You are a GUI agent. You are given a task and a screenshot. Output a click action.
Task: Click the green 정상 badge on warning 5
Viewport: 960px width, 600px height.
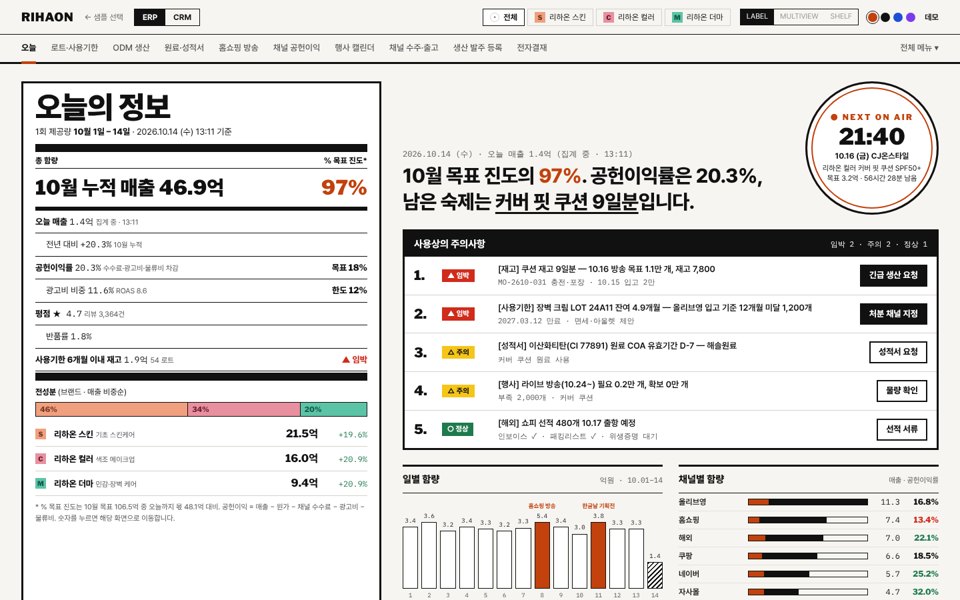(x=458, y=429)
